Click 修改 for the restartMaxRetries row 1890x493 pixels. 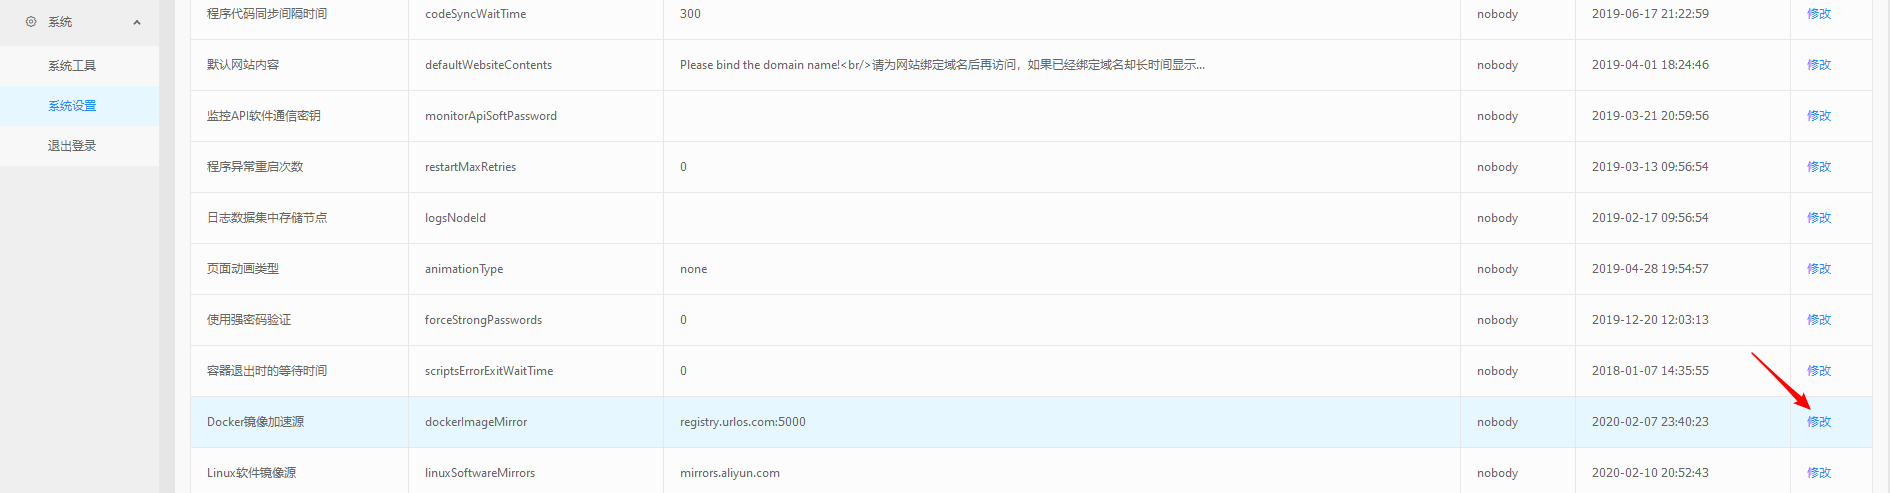coord(1818,167)
